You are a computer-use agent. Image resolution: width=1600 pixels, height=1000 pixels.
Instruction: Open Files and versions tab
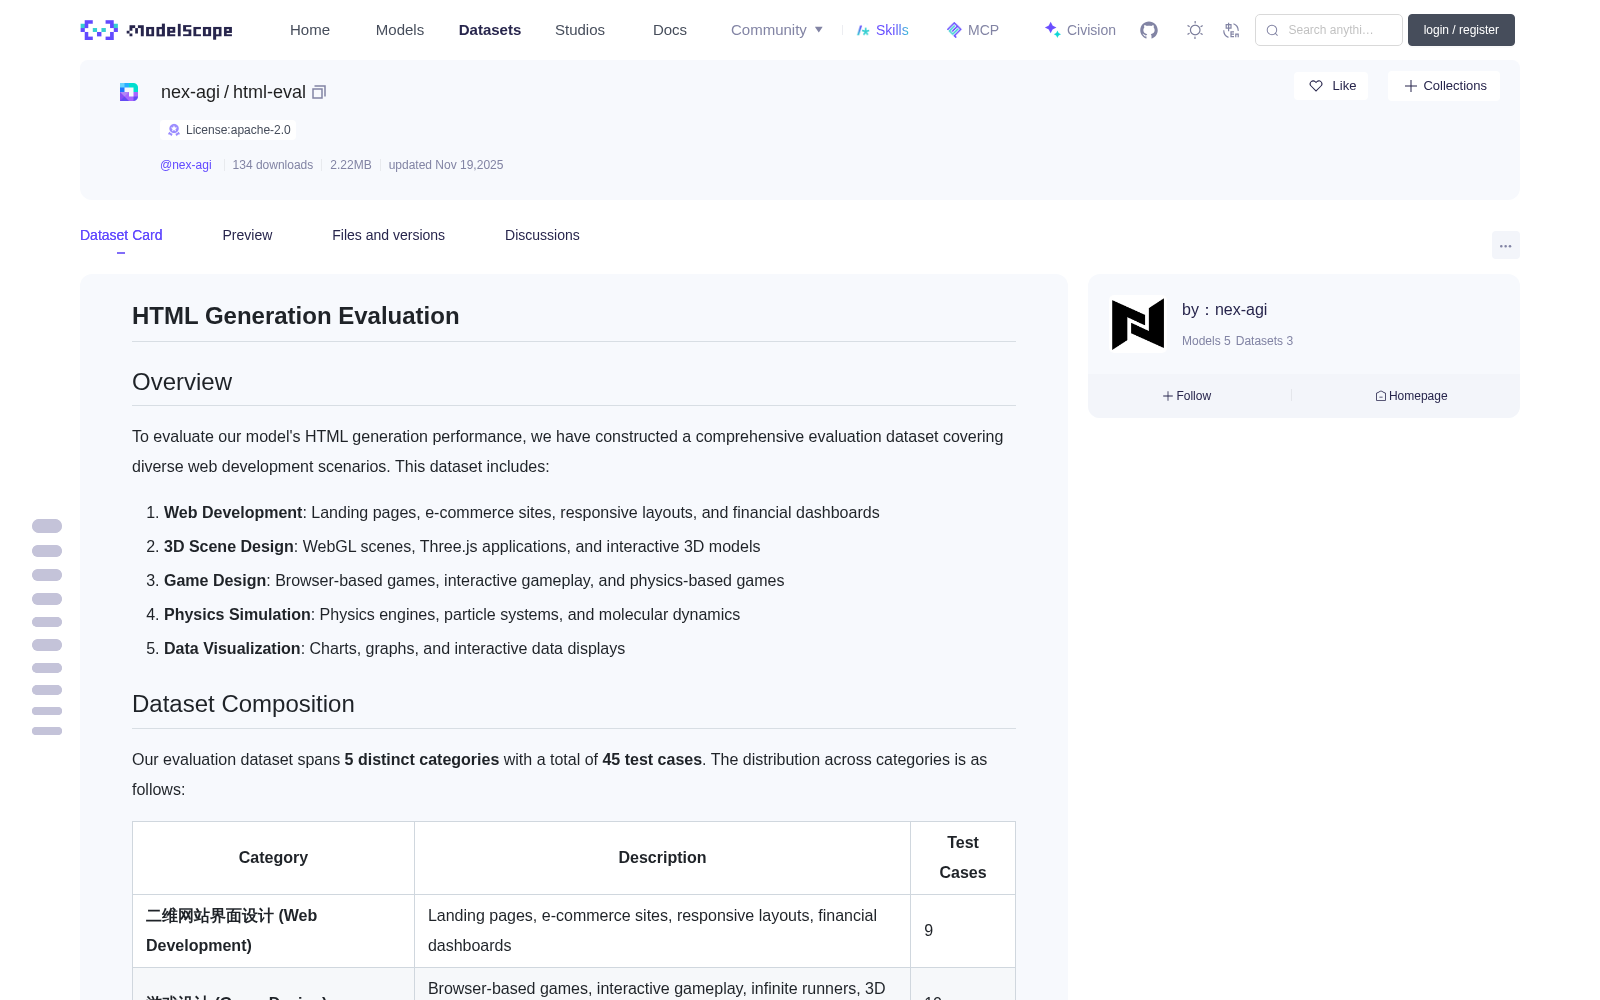(388, 235)
